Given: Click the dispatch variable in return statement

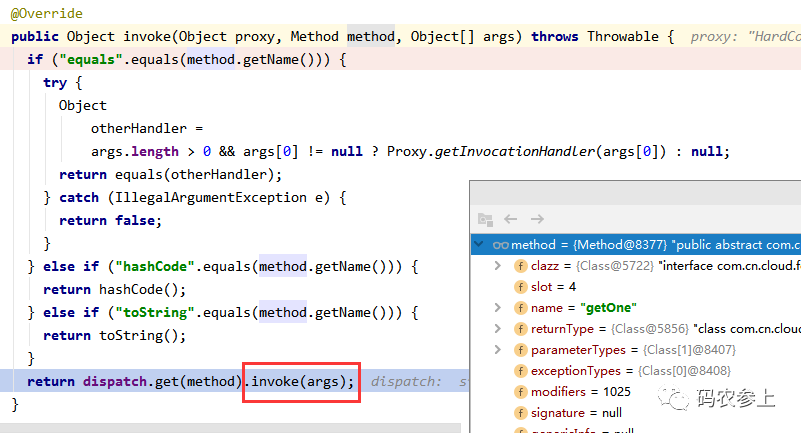Looking at the screenshot, I should point(113,382).
